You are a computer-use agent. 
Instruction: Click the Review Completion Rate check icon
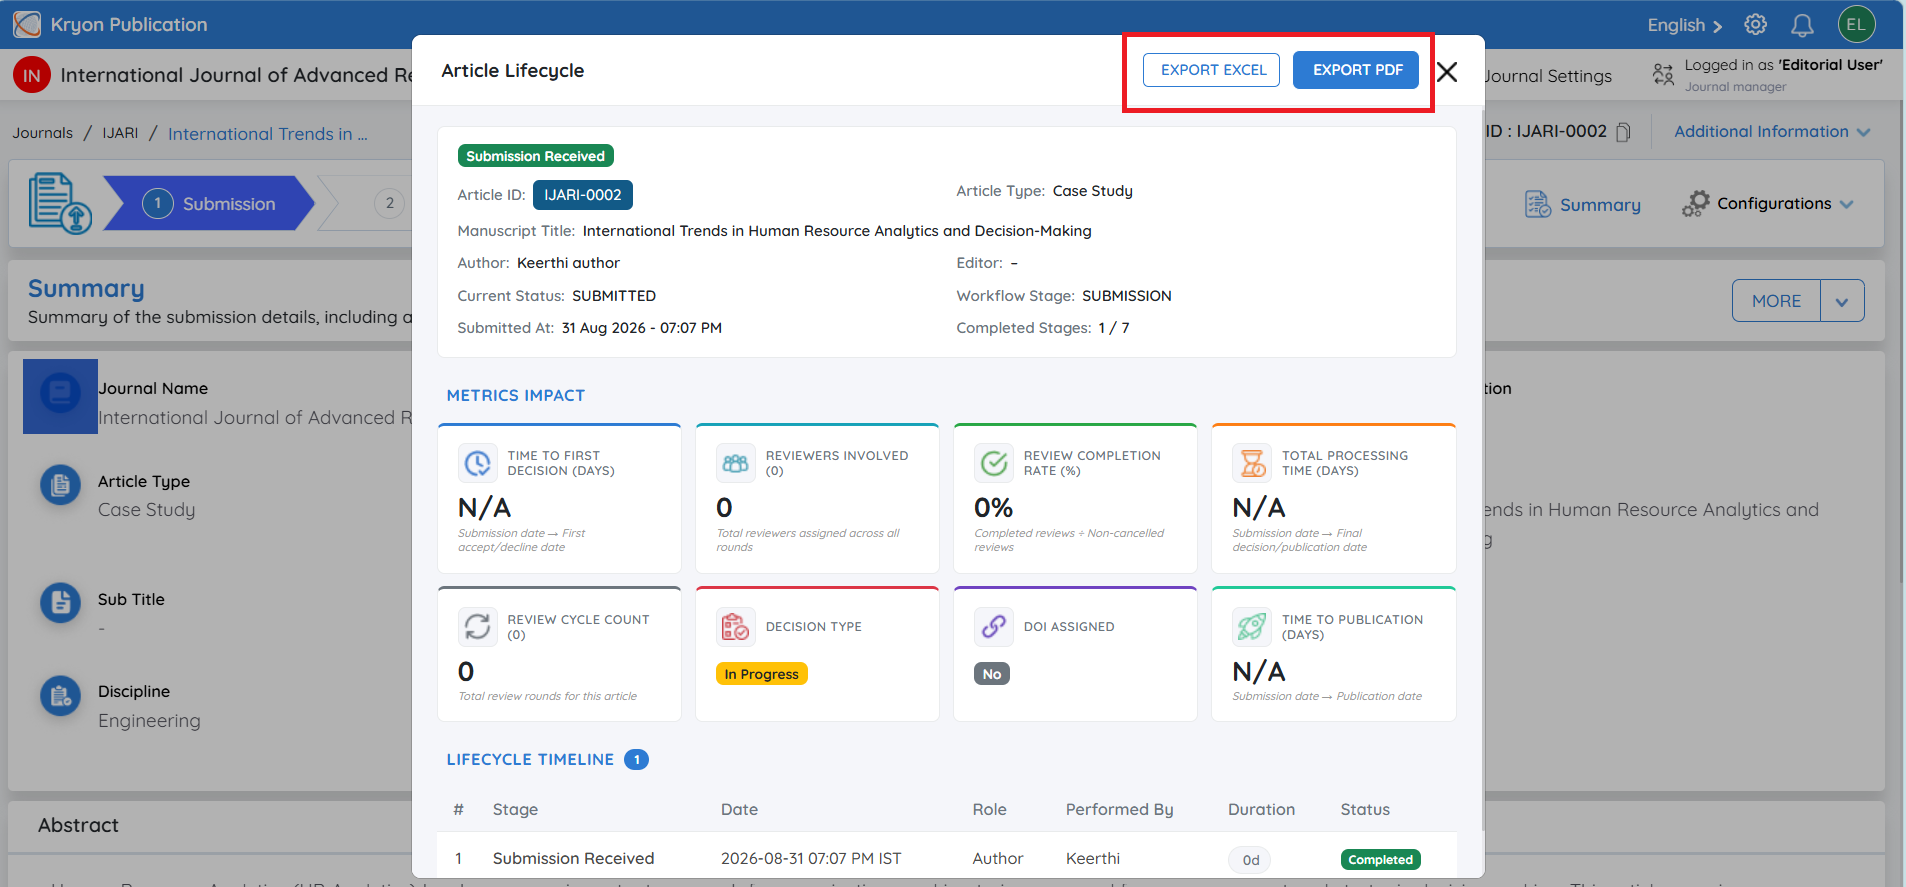[x=994, y=463]
